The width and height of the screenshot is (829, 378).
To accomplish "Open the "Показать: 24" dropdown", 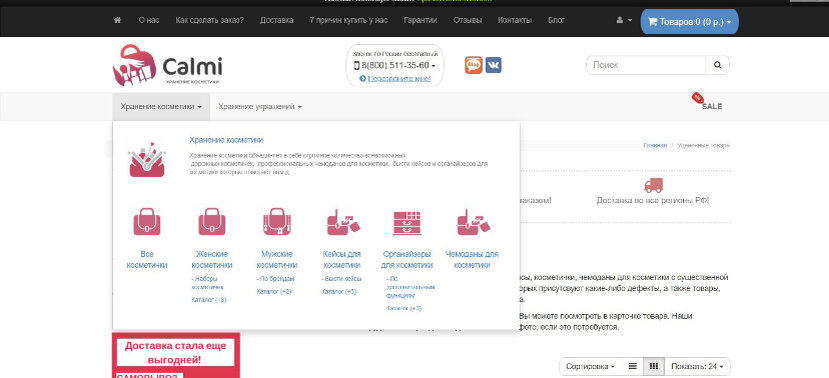I will [x=697, y=366].
